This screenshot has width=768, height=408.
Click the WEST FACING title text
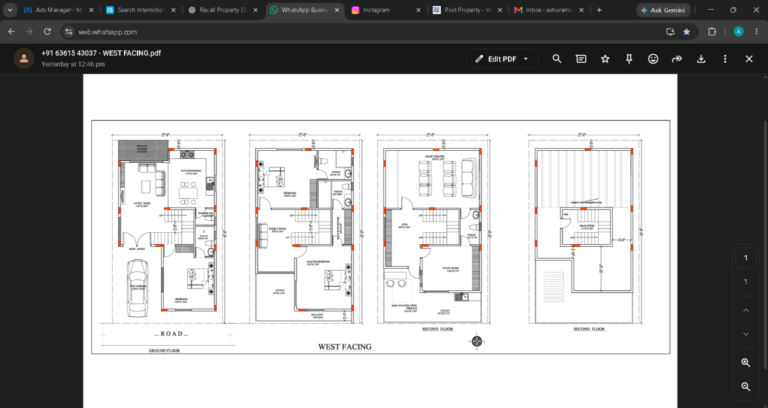coord(345,347)
